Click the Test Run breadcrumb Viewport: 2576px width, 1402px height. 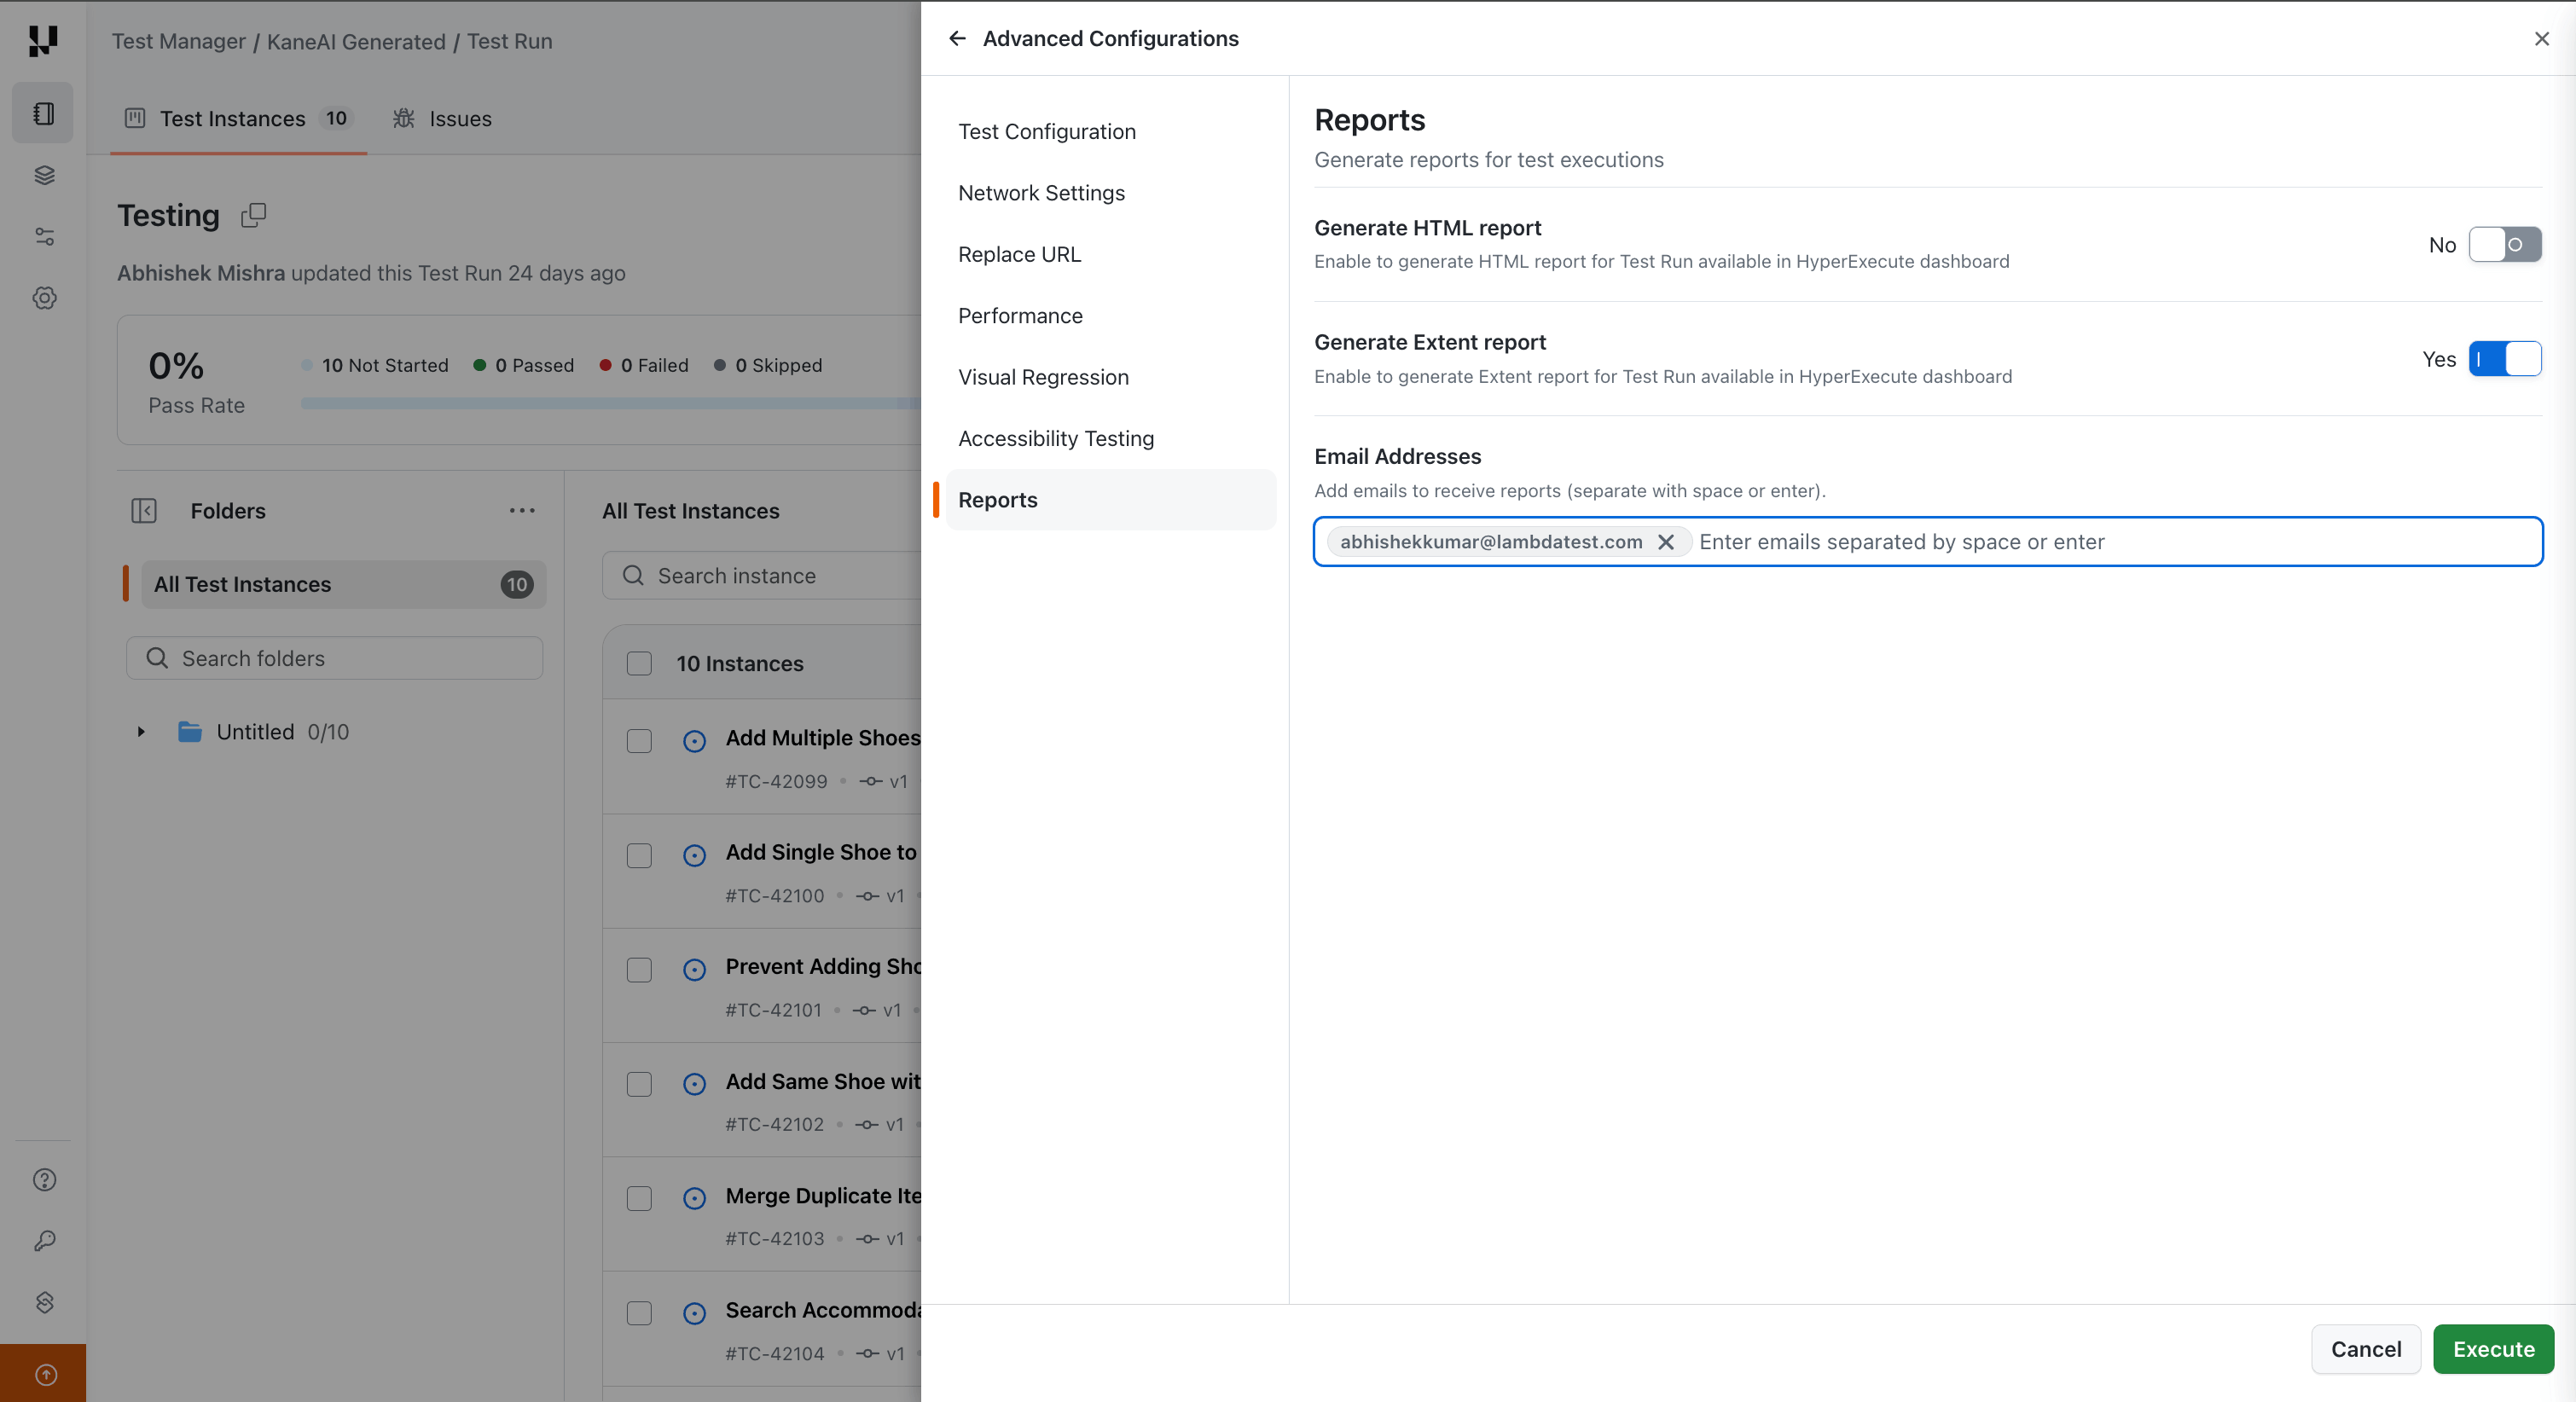coord(510,41)
